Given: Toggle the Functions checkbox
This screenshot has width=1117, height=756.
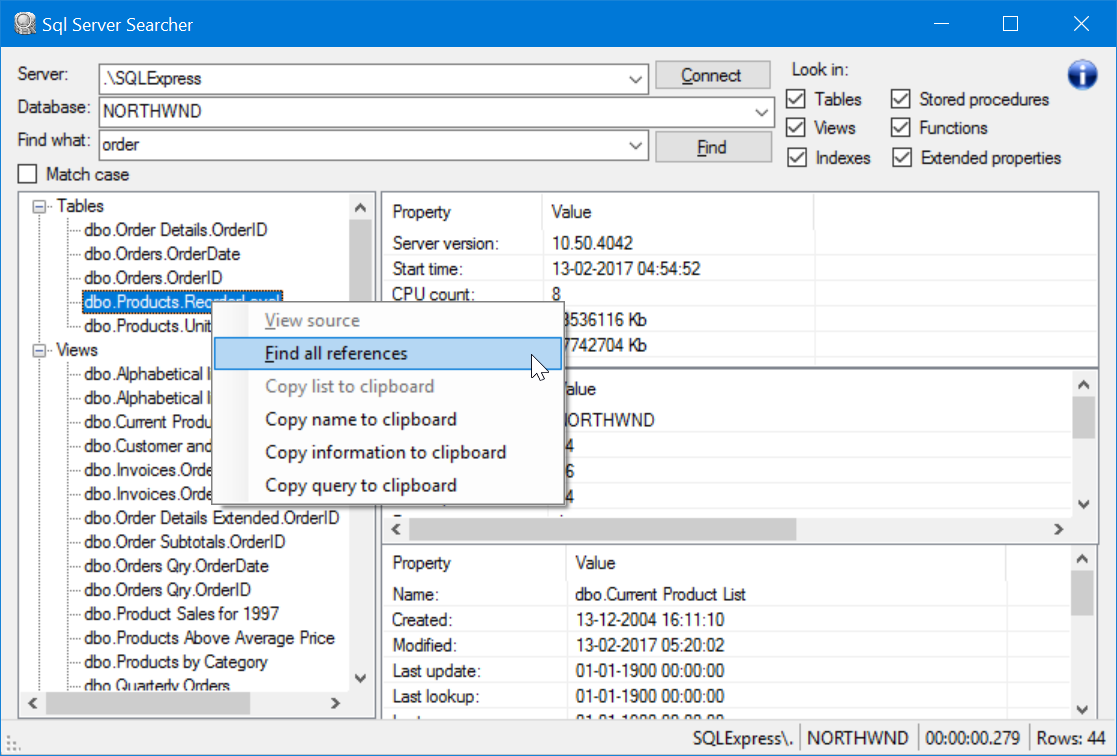Looking at the screenshot, I should (x=900, y=128).
